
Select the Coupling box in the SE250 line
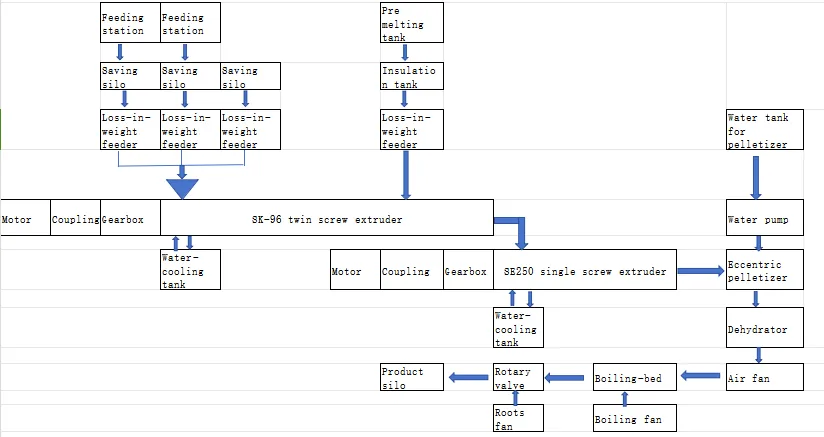tap(412, 269)
